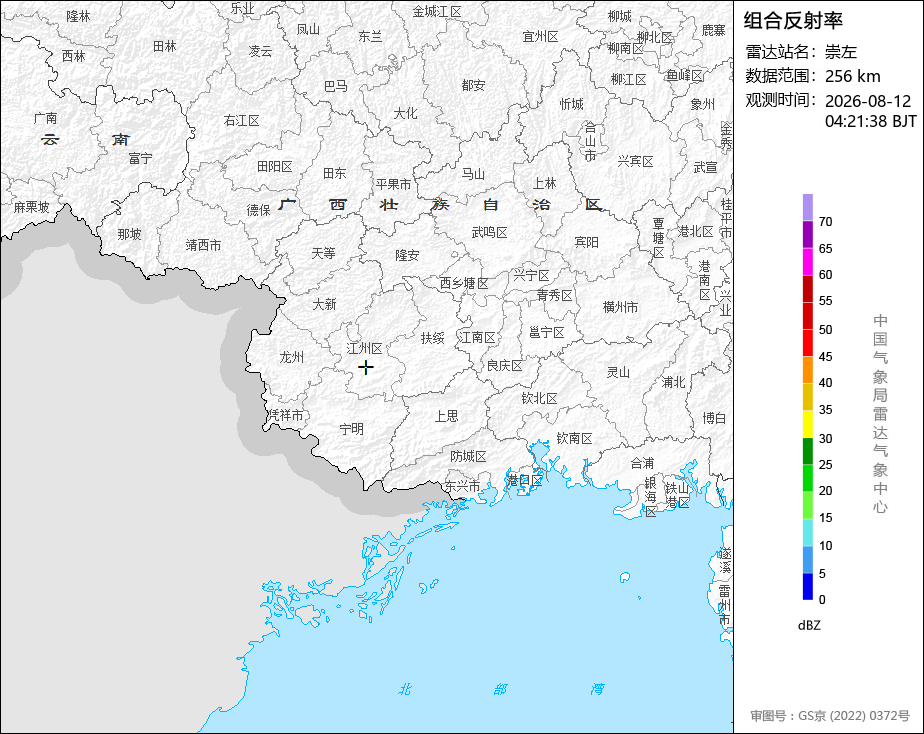Screen dimensions: 924x734
Task: Click the purple 70 dBZ color swatch
Action: [807, 207]
